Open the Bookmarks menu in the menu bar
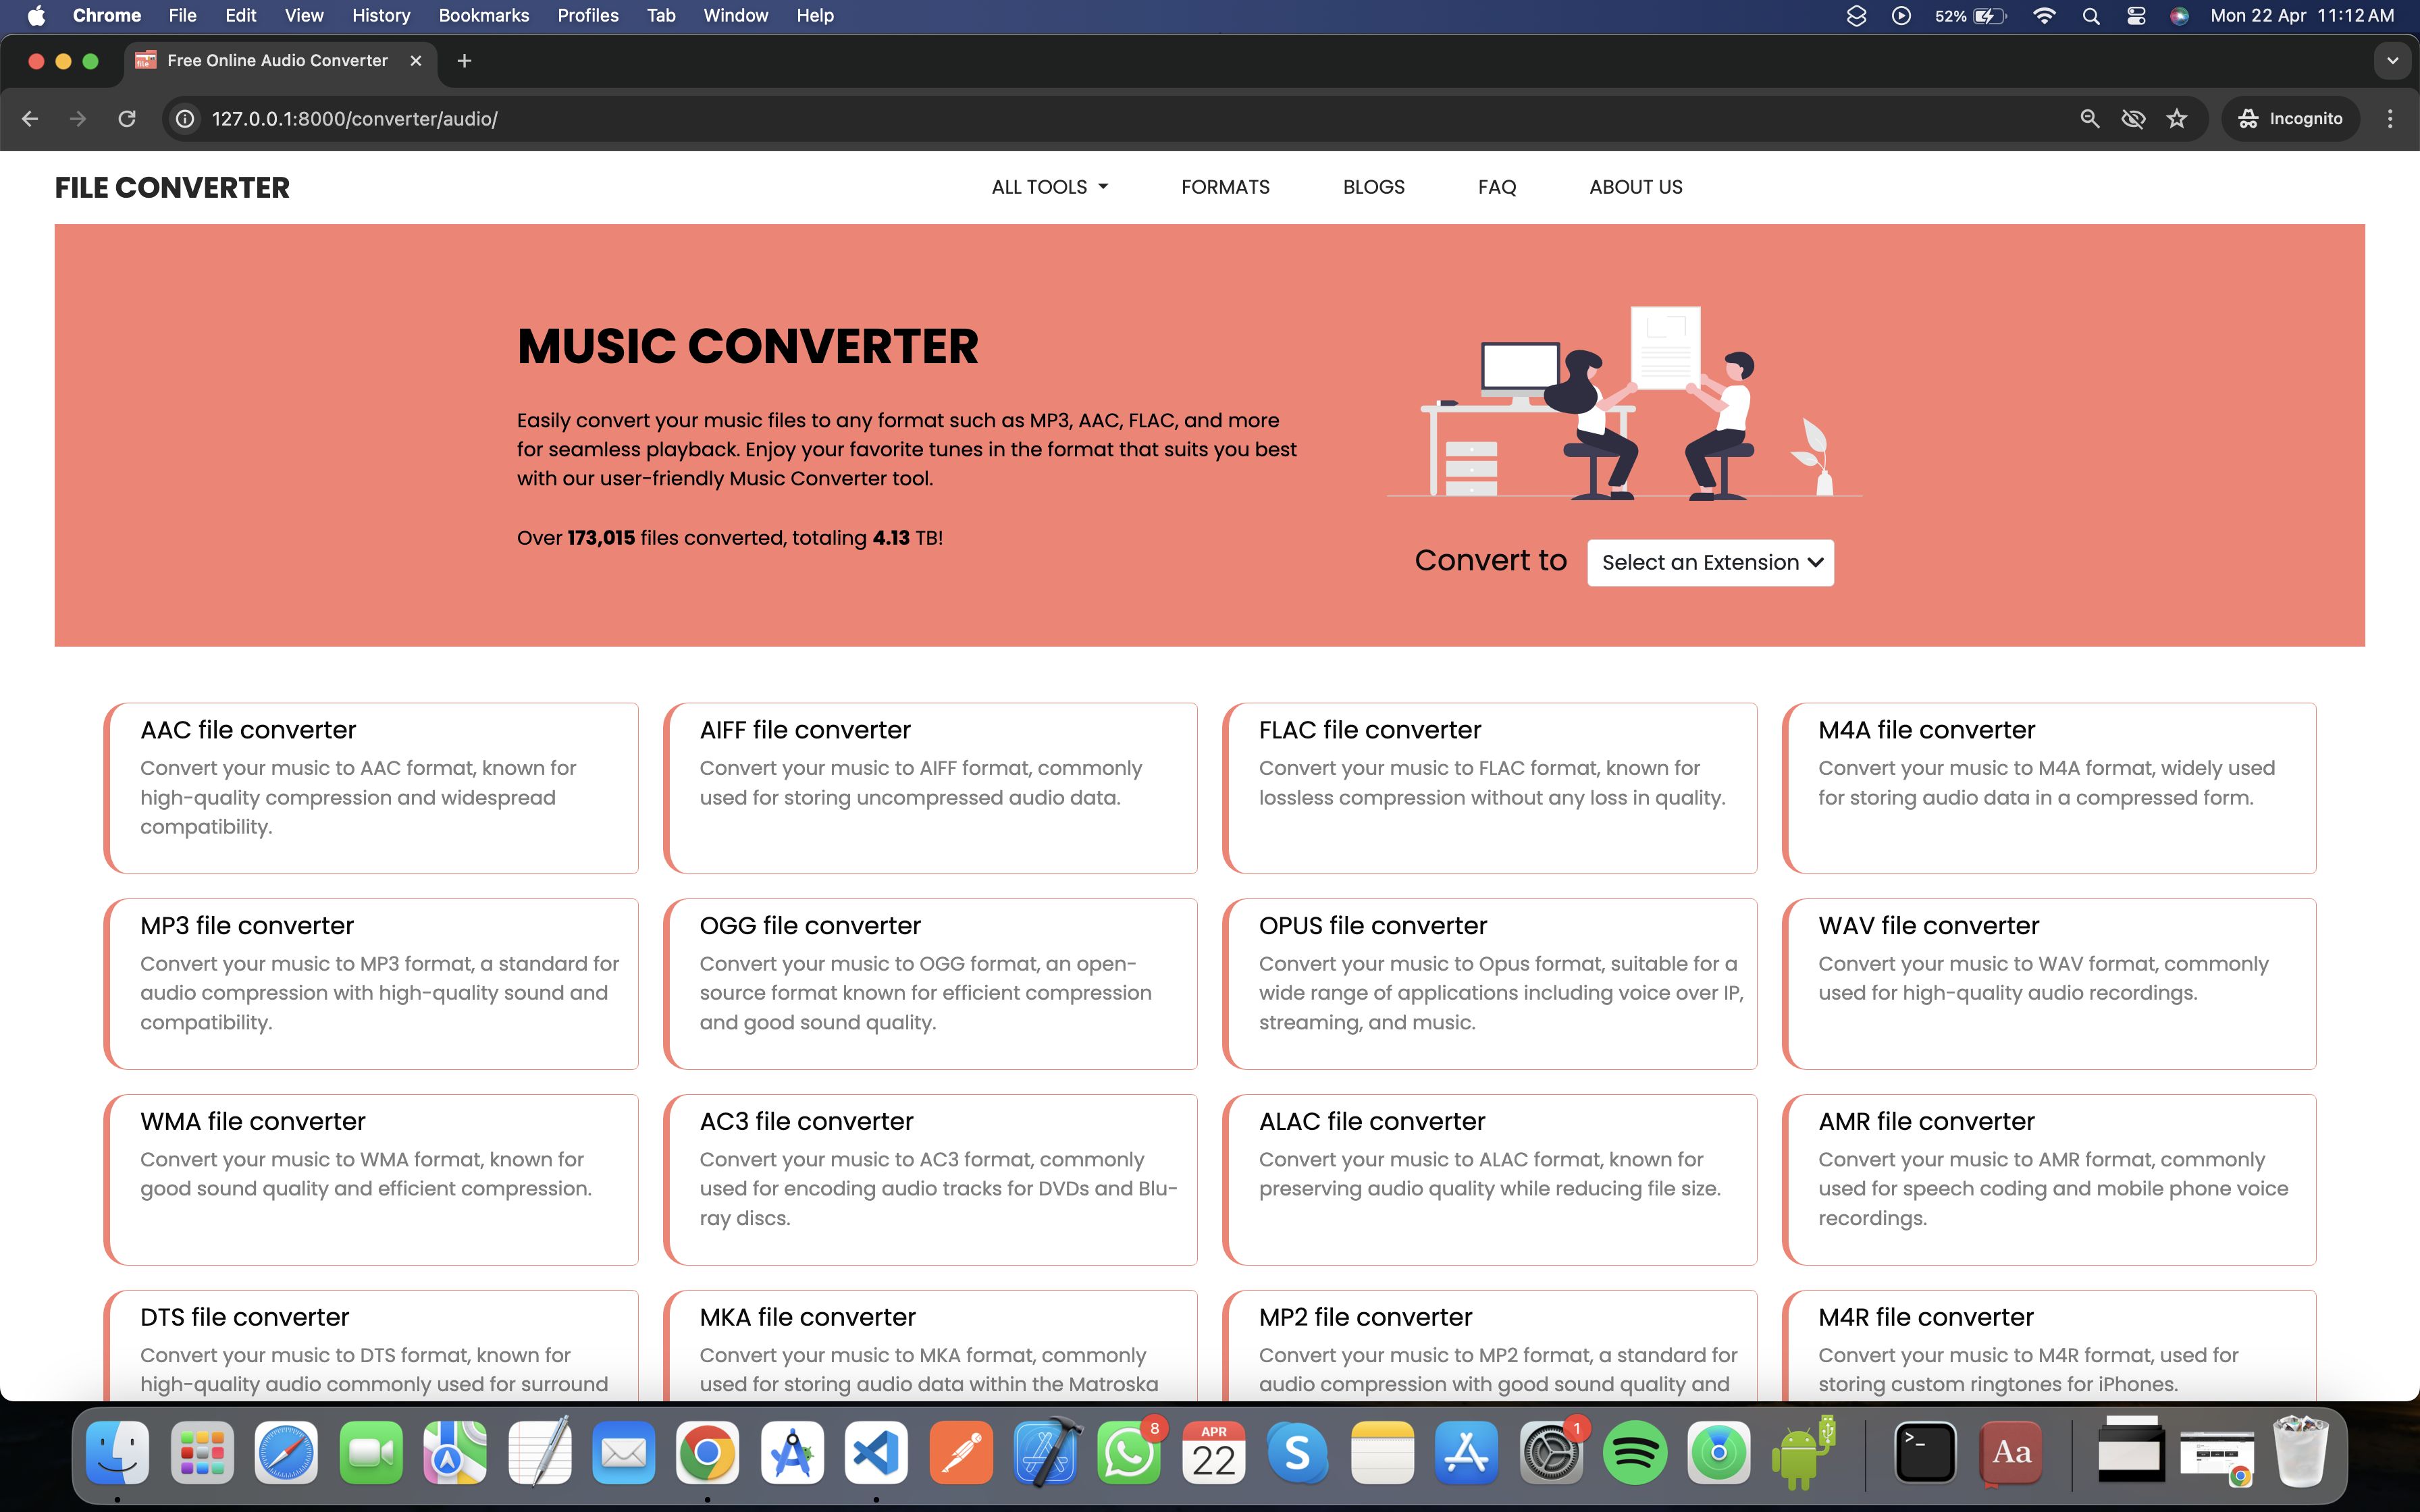The image size is (2420, 1512). click(x=484, y=16)
